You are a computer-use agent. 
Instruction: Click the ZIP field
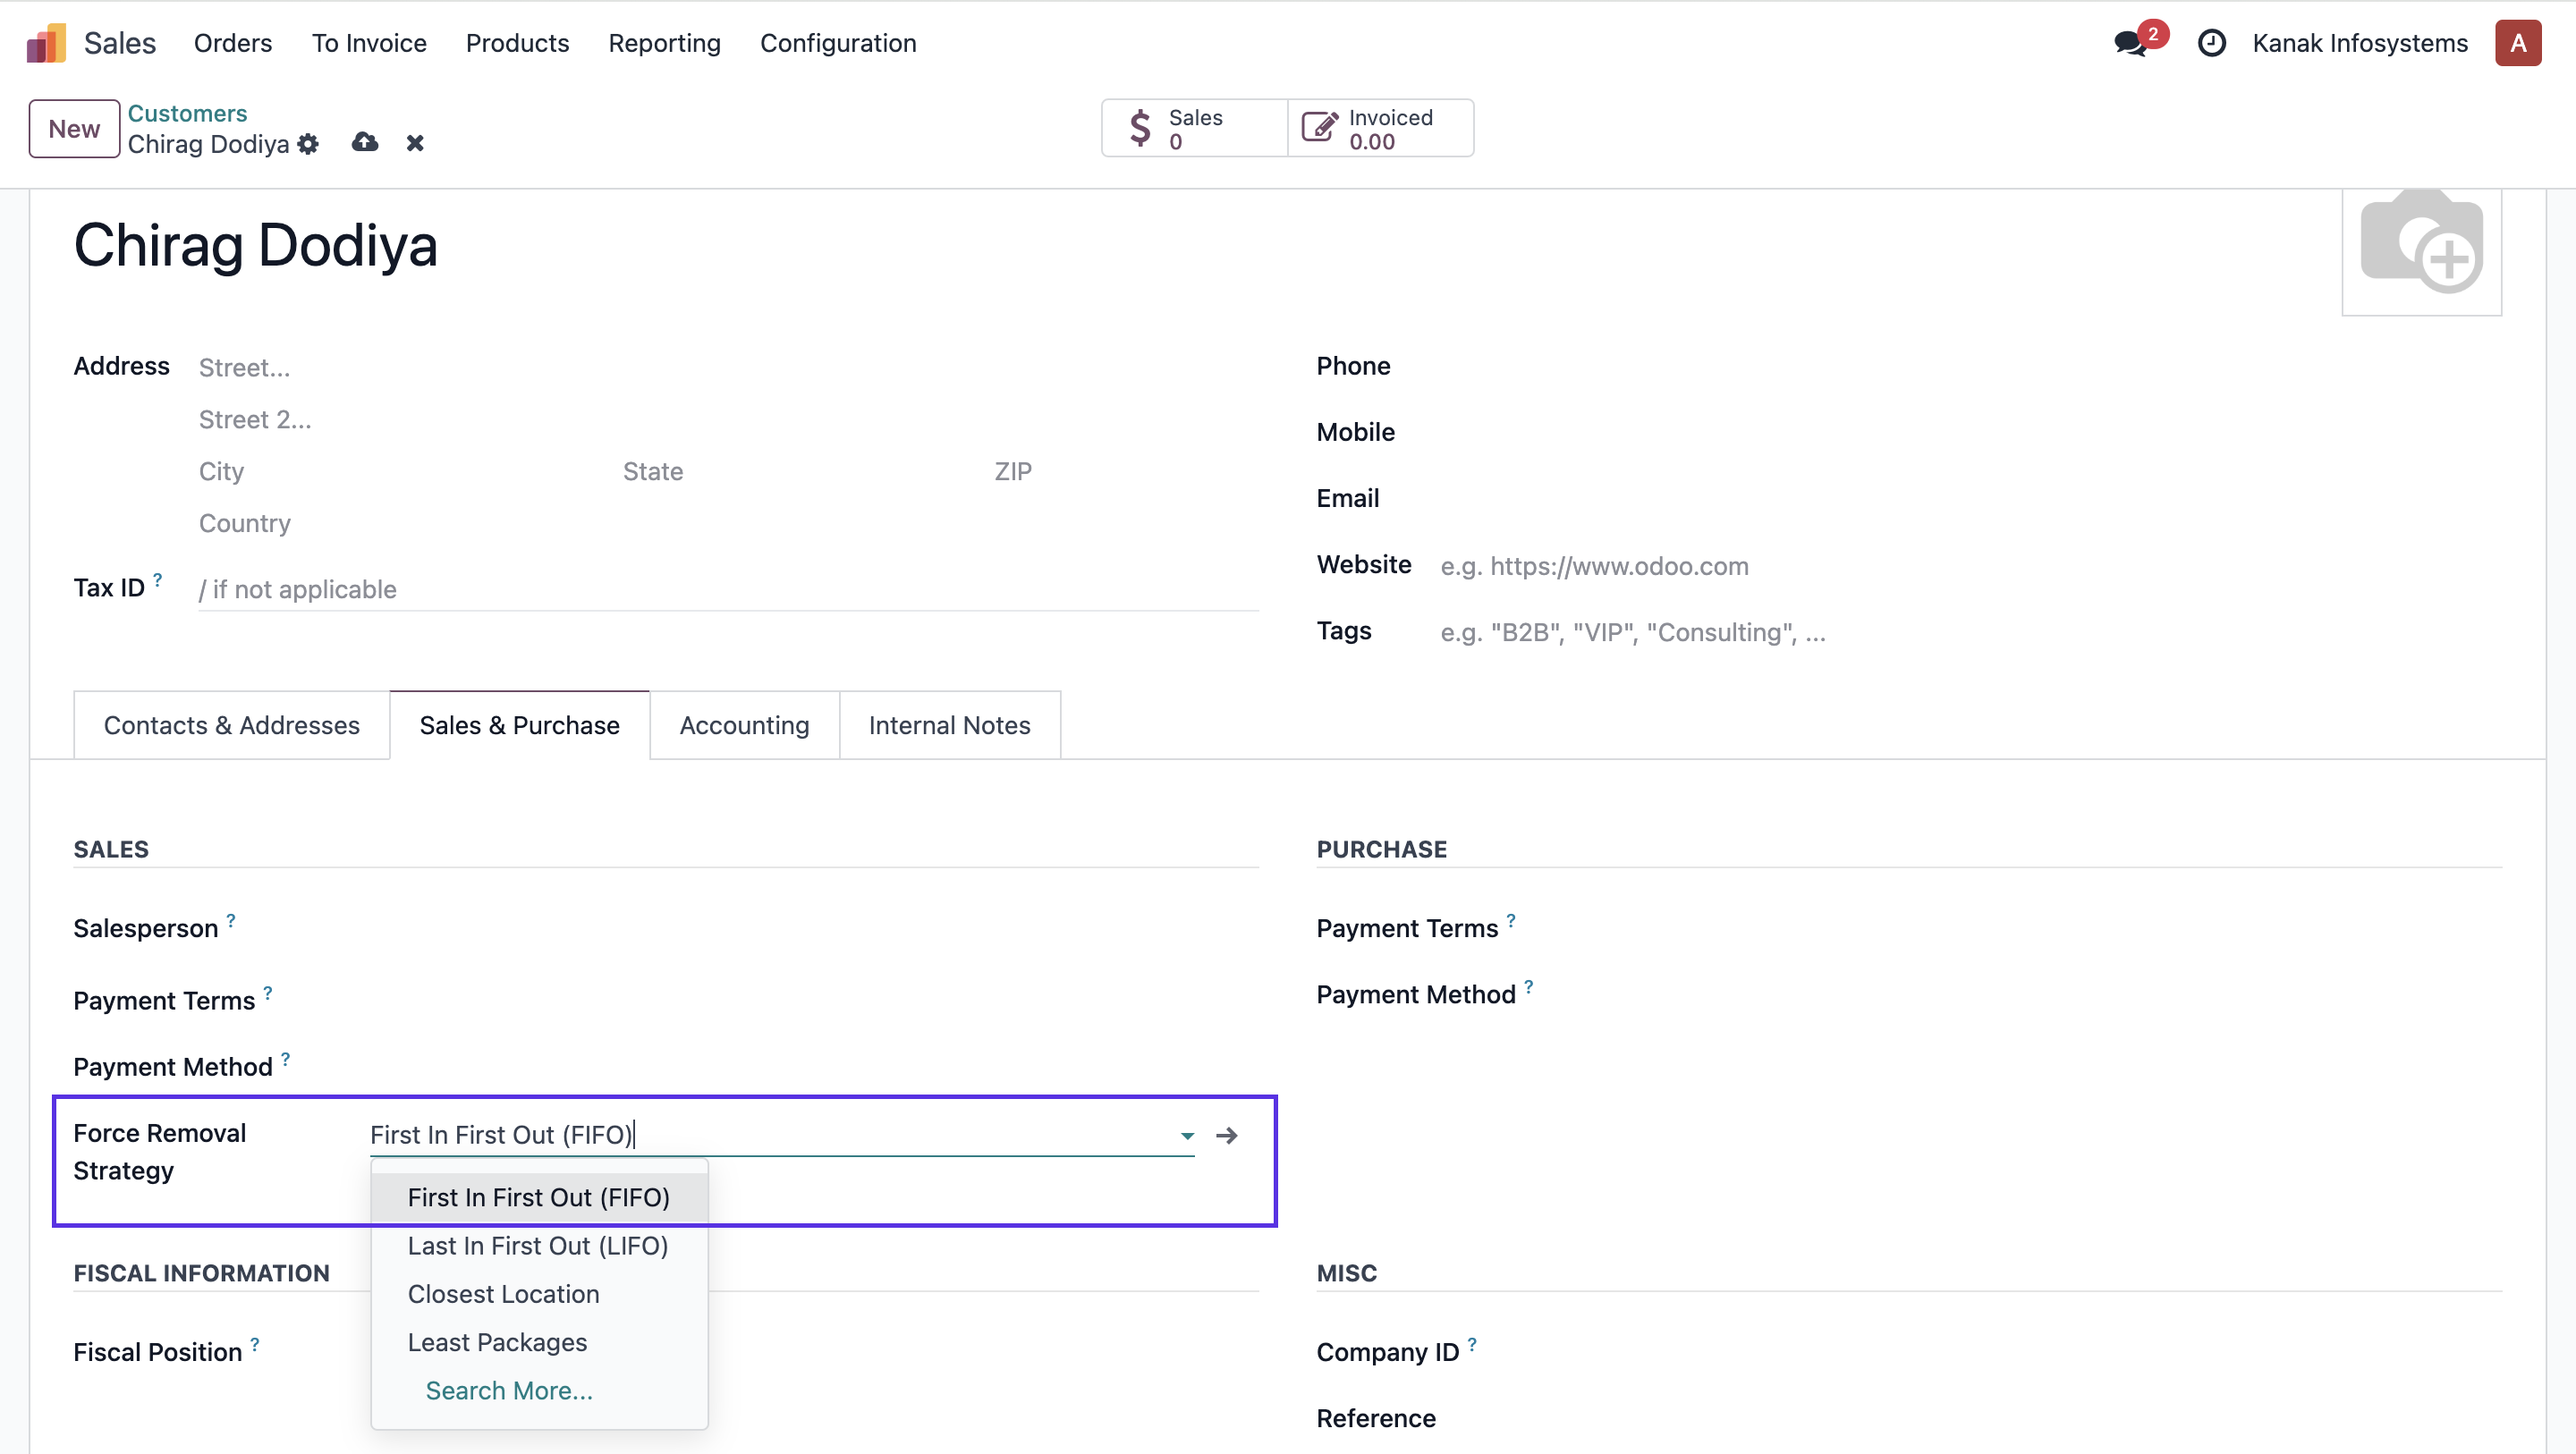pyautogui.click(x=1125, y=472)
